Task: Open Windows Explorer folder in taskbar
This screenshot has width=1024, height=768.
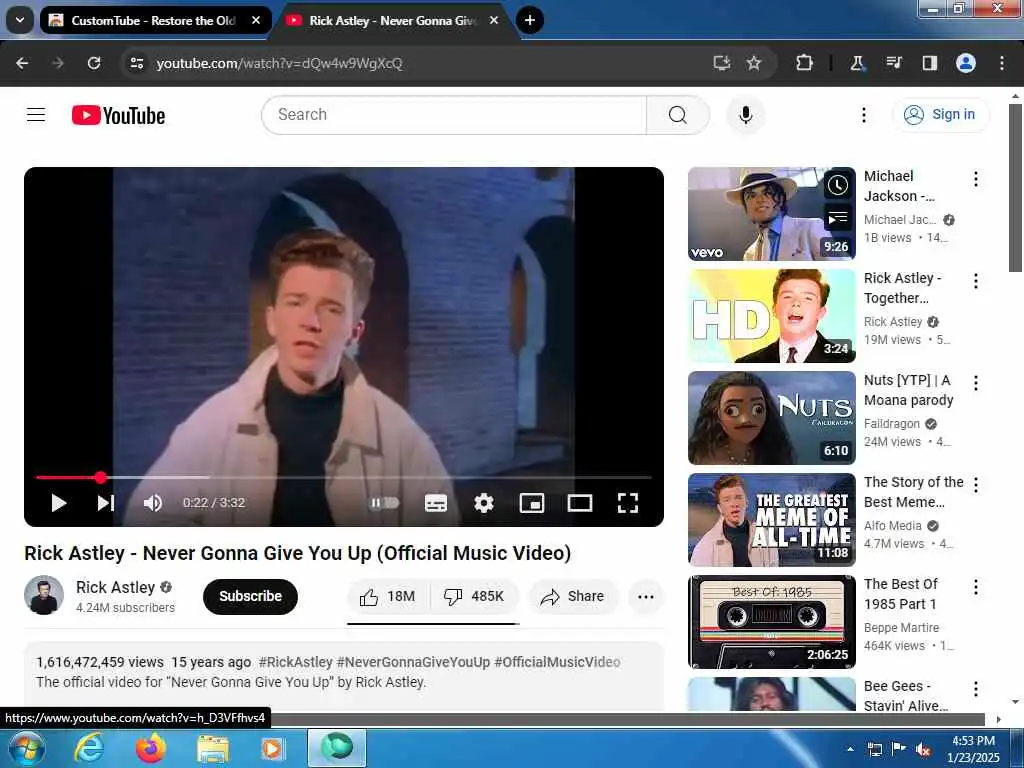Action: point(213,748)
